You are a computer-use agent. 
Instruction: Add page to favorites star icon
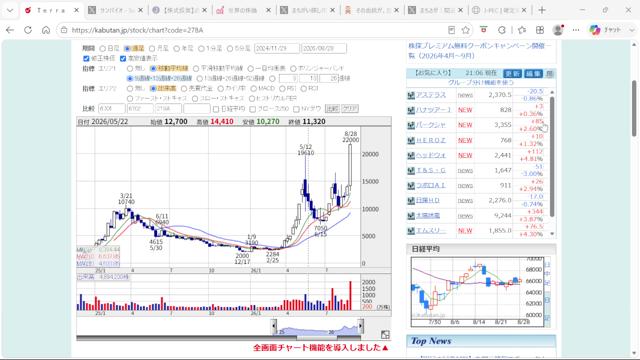coord(466,30)
